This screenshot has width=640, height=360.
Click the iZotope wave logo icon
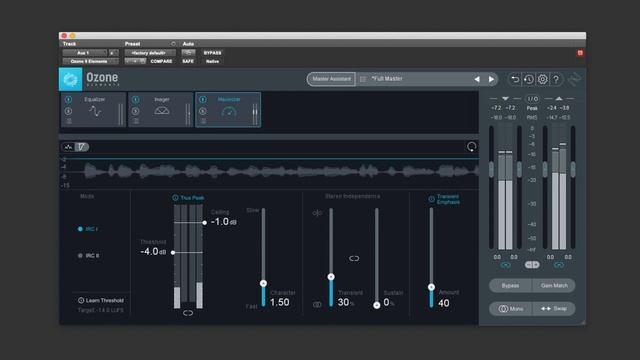pos(574,79)
